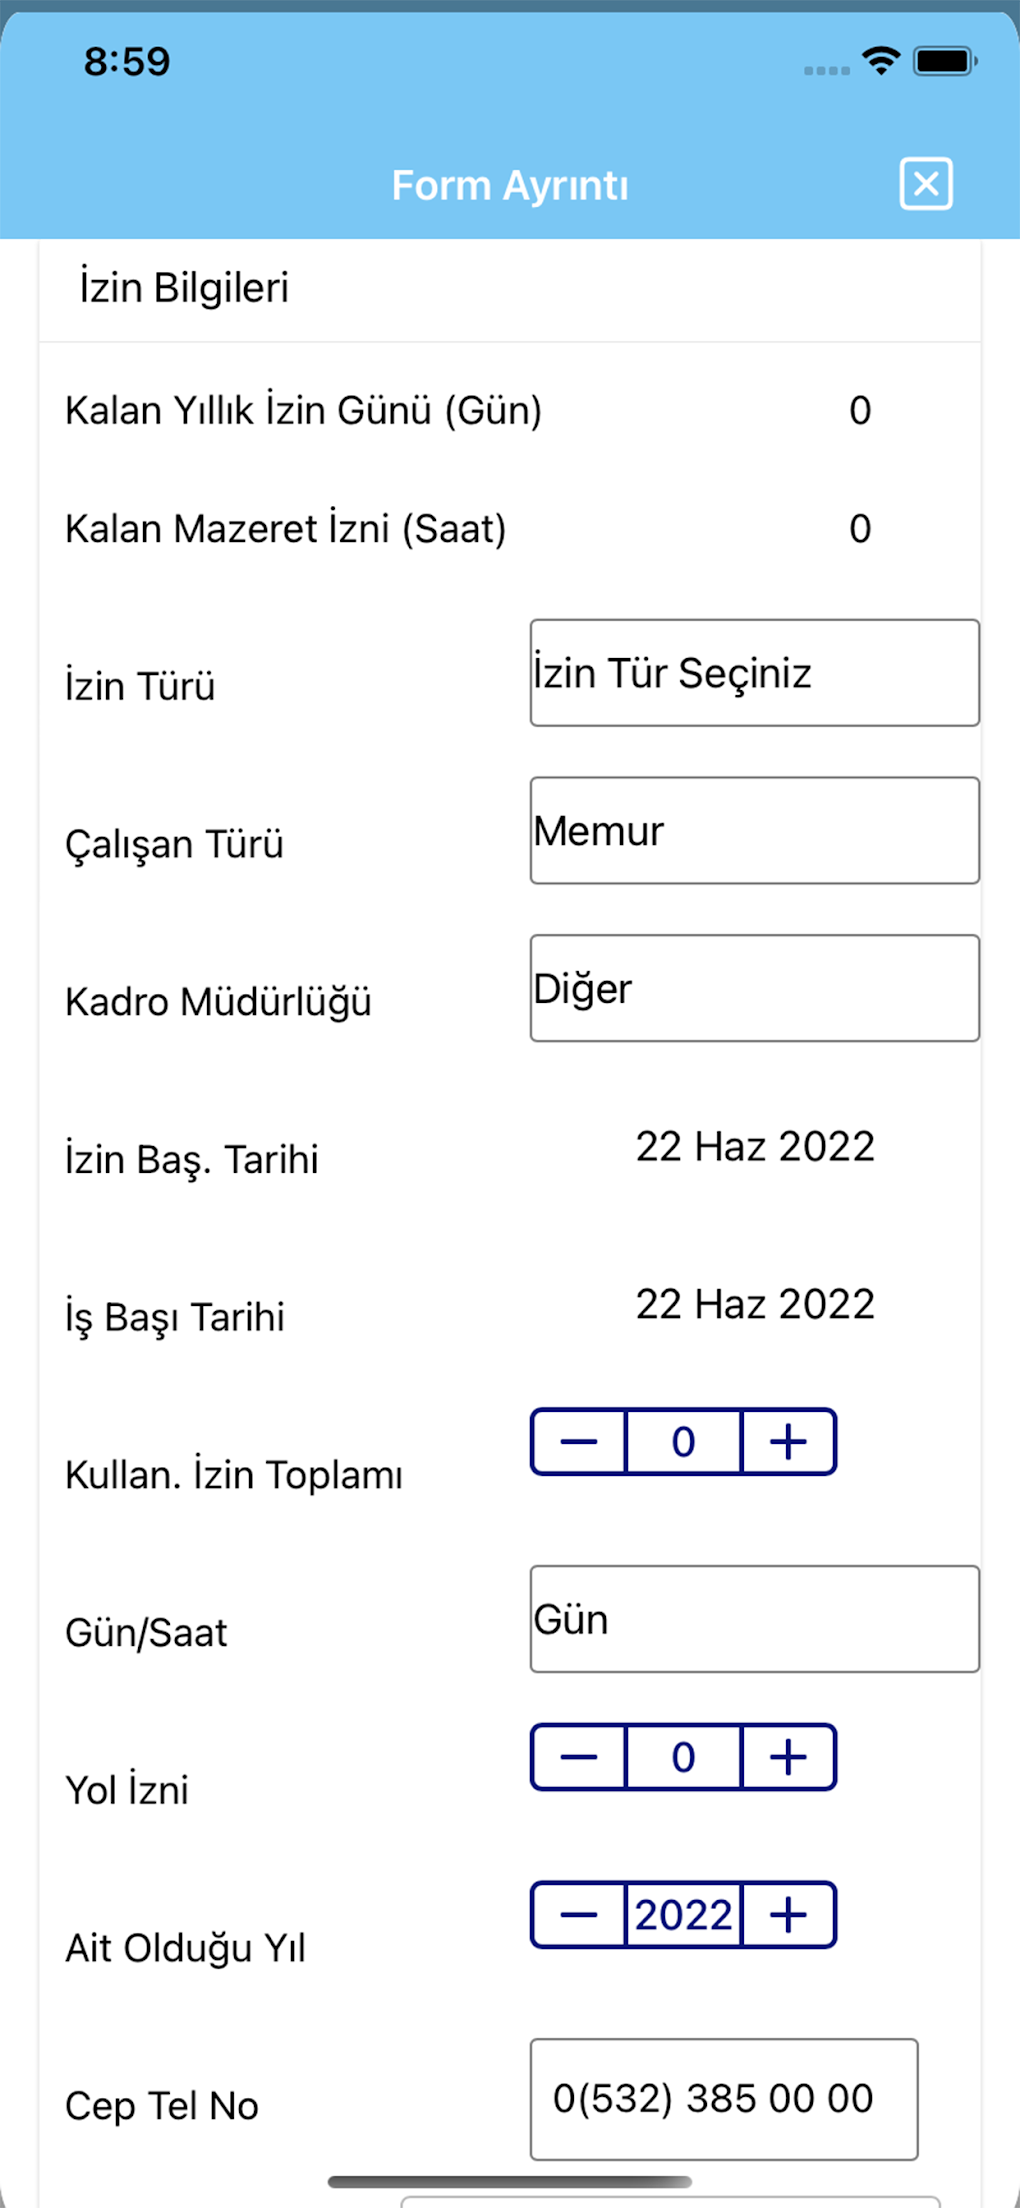Open Gün/Saat selector showing Gün
This screenshot has height=2208, width=1020.
pos(754,1619)
